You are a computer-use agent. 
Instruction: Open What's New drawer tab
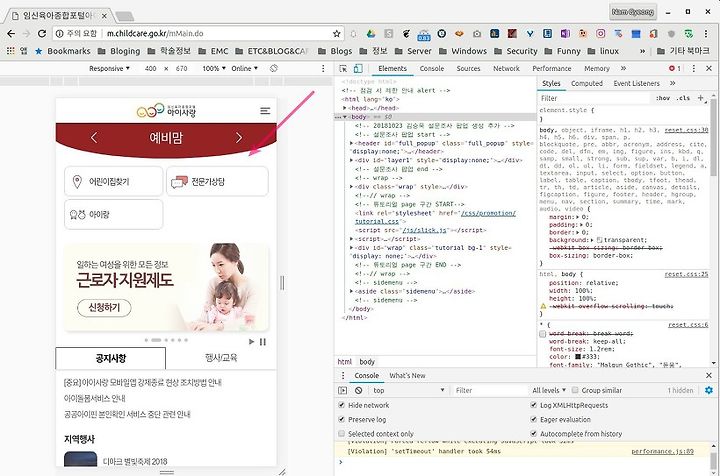coord(407,375)
